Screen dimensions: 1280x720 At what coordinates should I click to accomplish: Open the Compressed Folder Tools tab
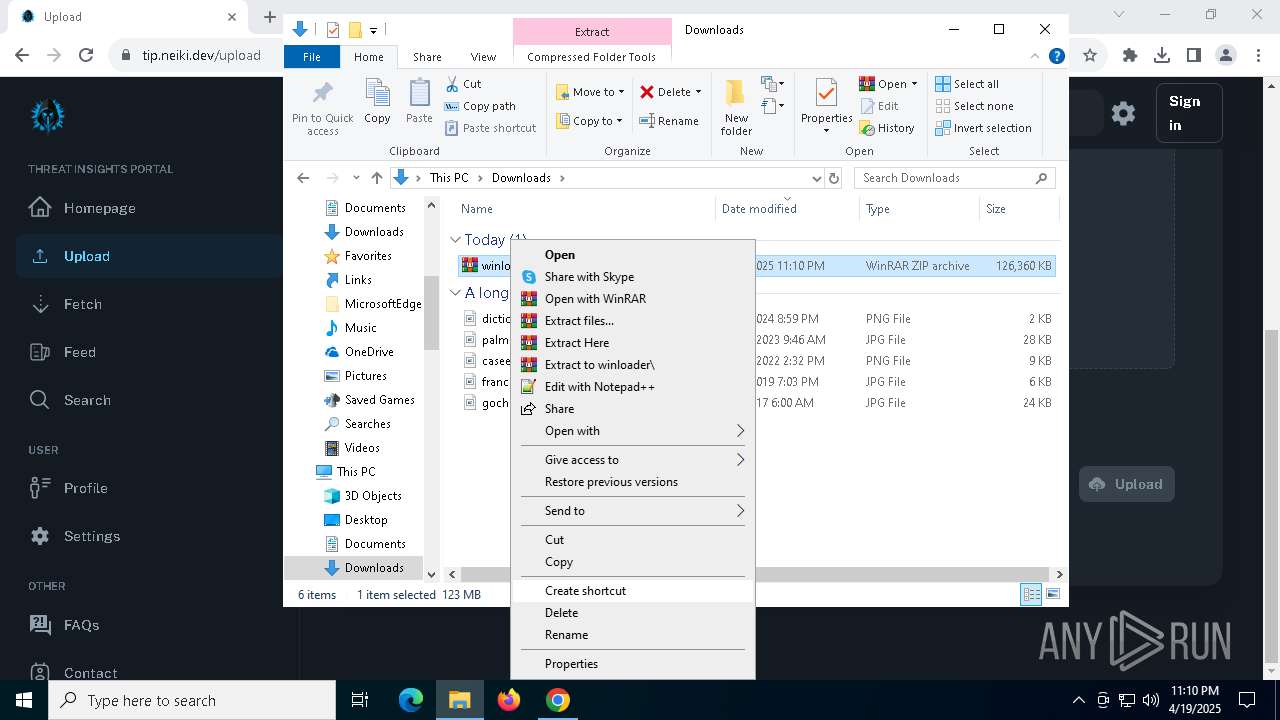[x=591, y=57]
